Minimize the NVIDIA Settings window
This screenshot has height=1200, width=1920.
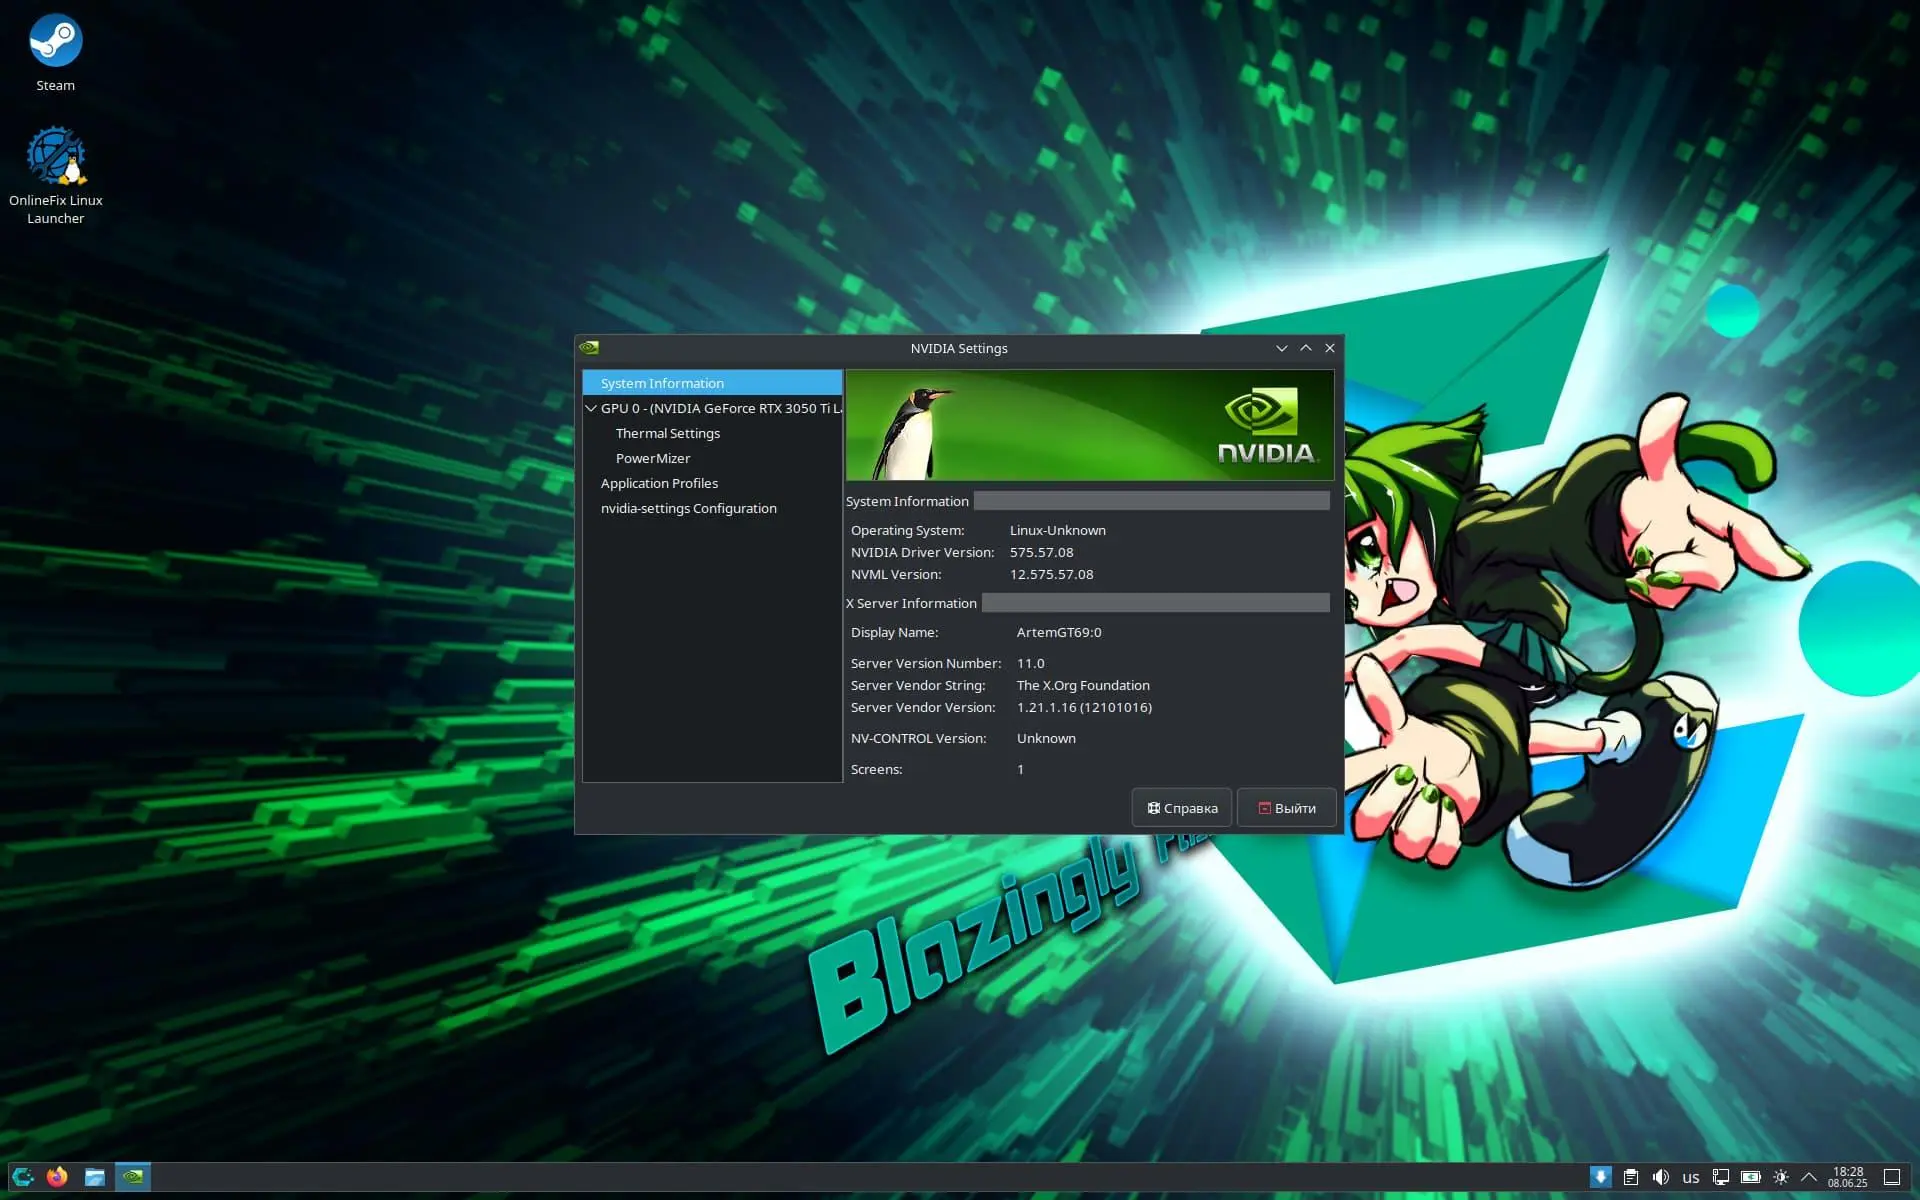(x=1281, y=348)
